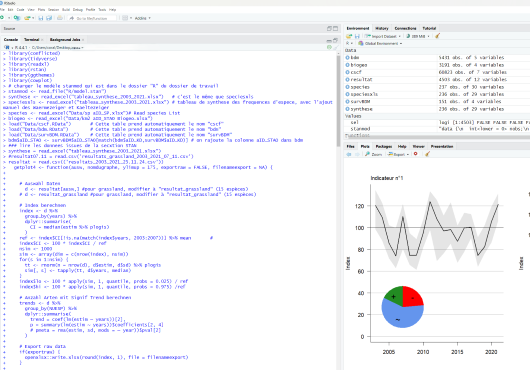
Task: Switch to the History tab
Action: pos(382,28)
